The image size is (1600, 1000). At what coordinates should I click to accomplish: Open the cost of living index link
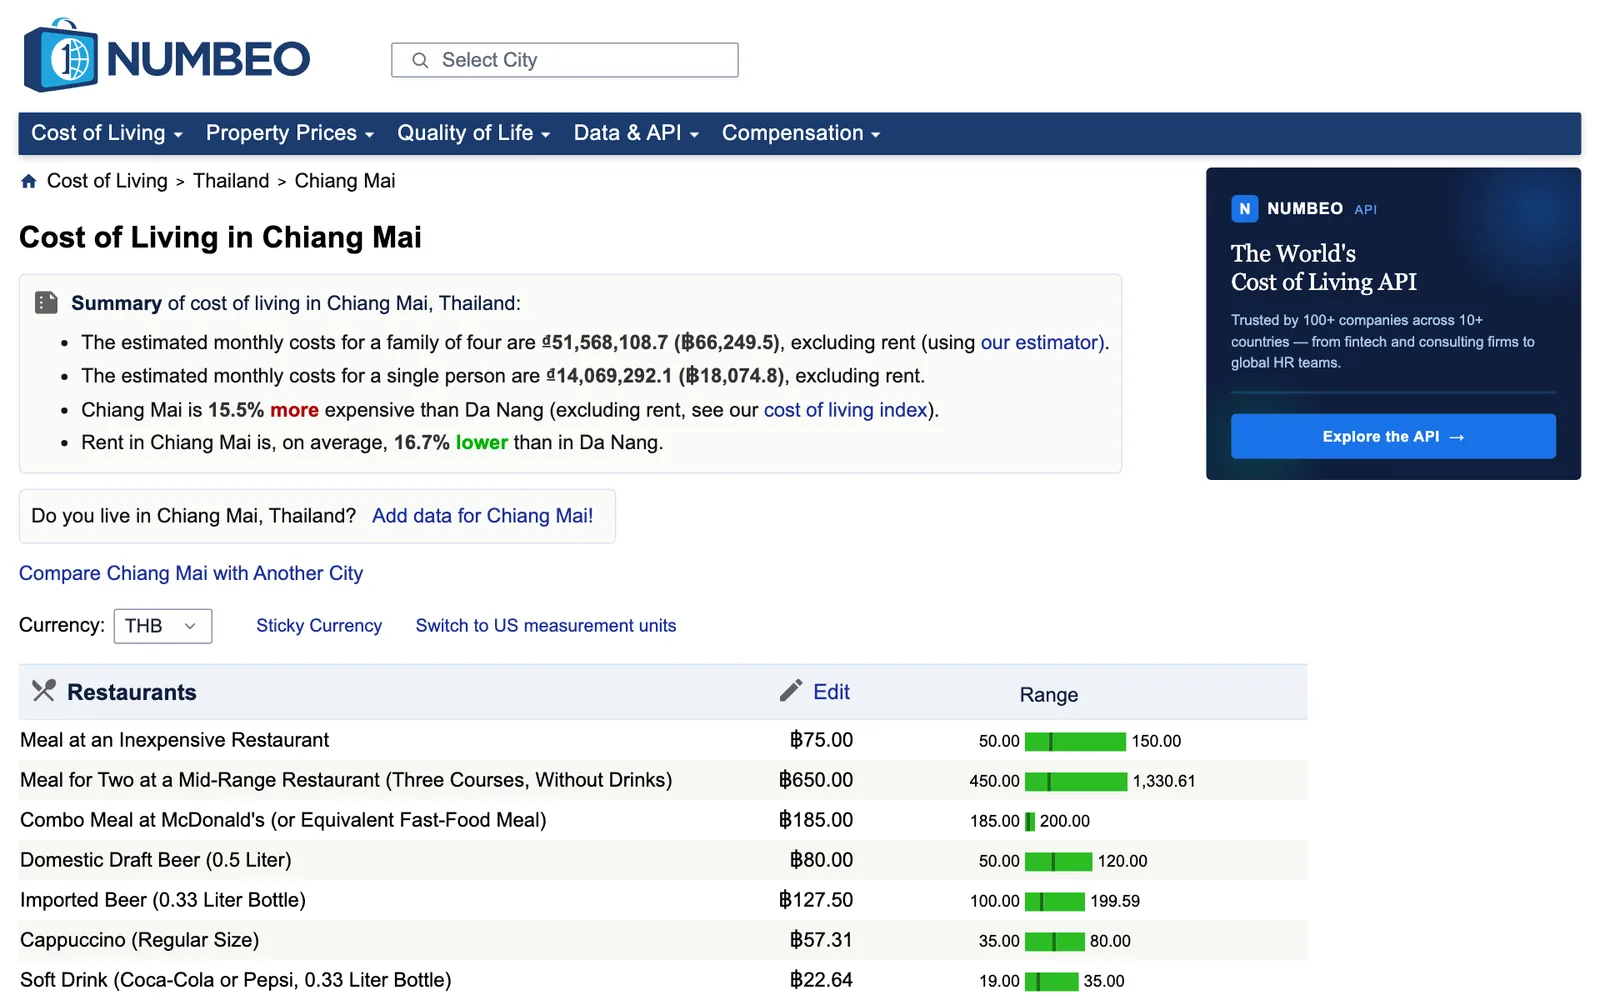click(846, 410)
